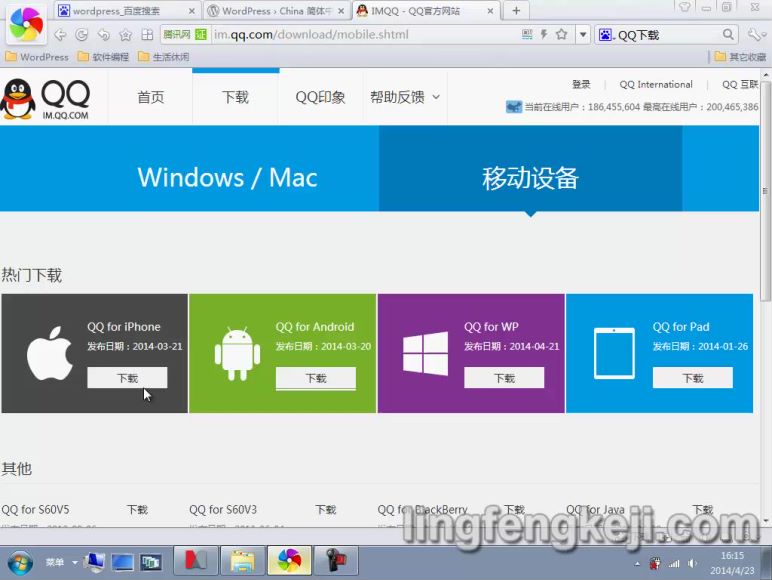Click the magnifier search icon
This screenshot has height=580, width=772.
(728, 34)
